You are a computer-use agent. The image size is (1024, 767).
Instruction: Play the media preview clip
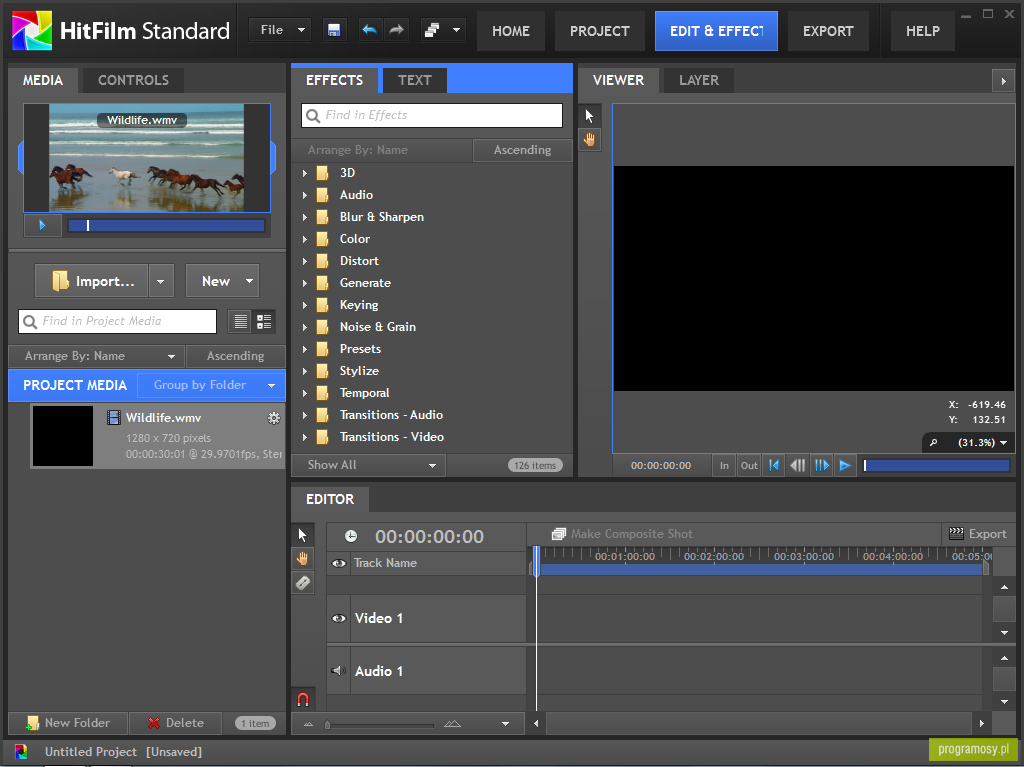(x=42, y=225)
